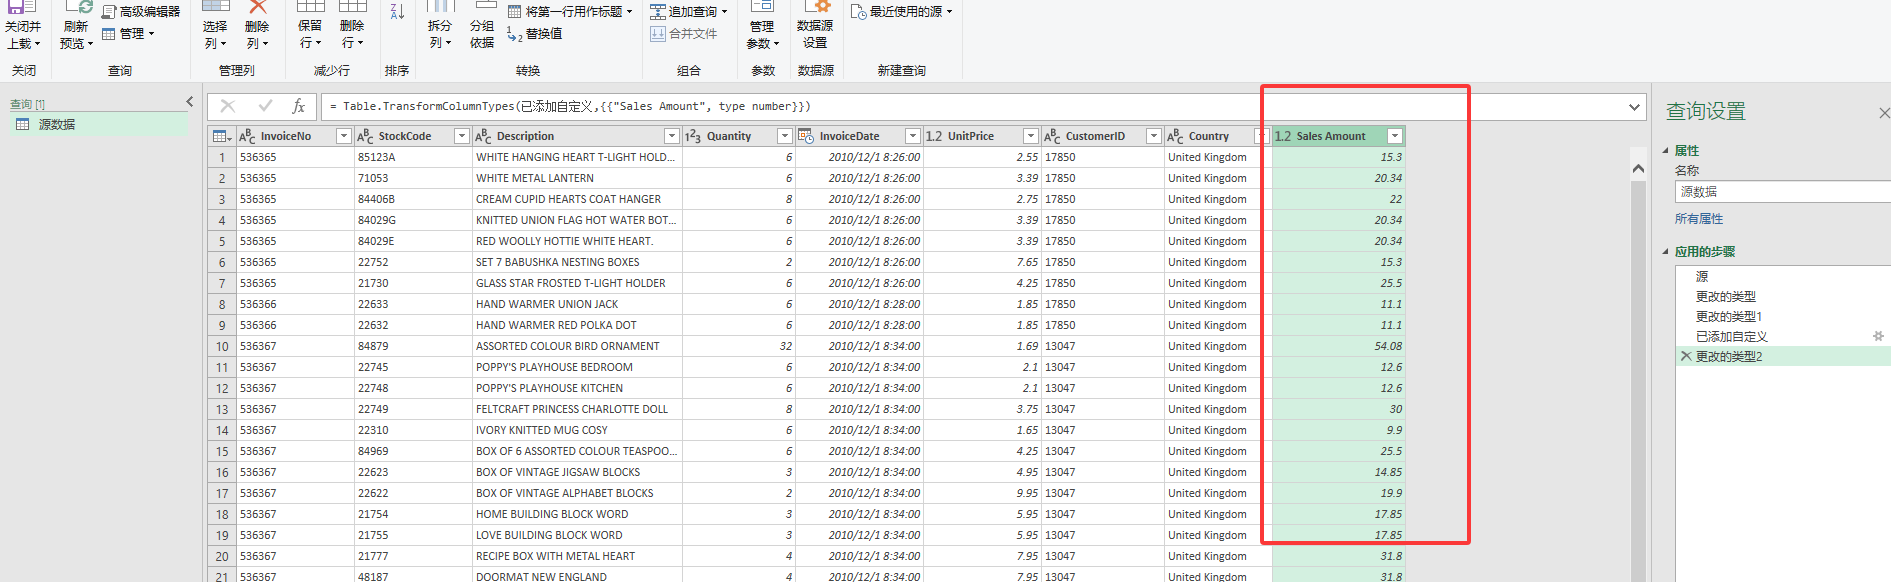Select the 源 applied step
Screen dimensions: 1891x582
(1702, 277)
